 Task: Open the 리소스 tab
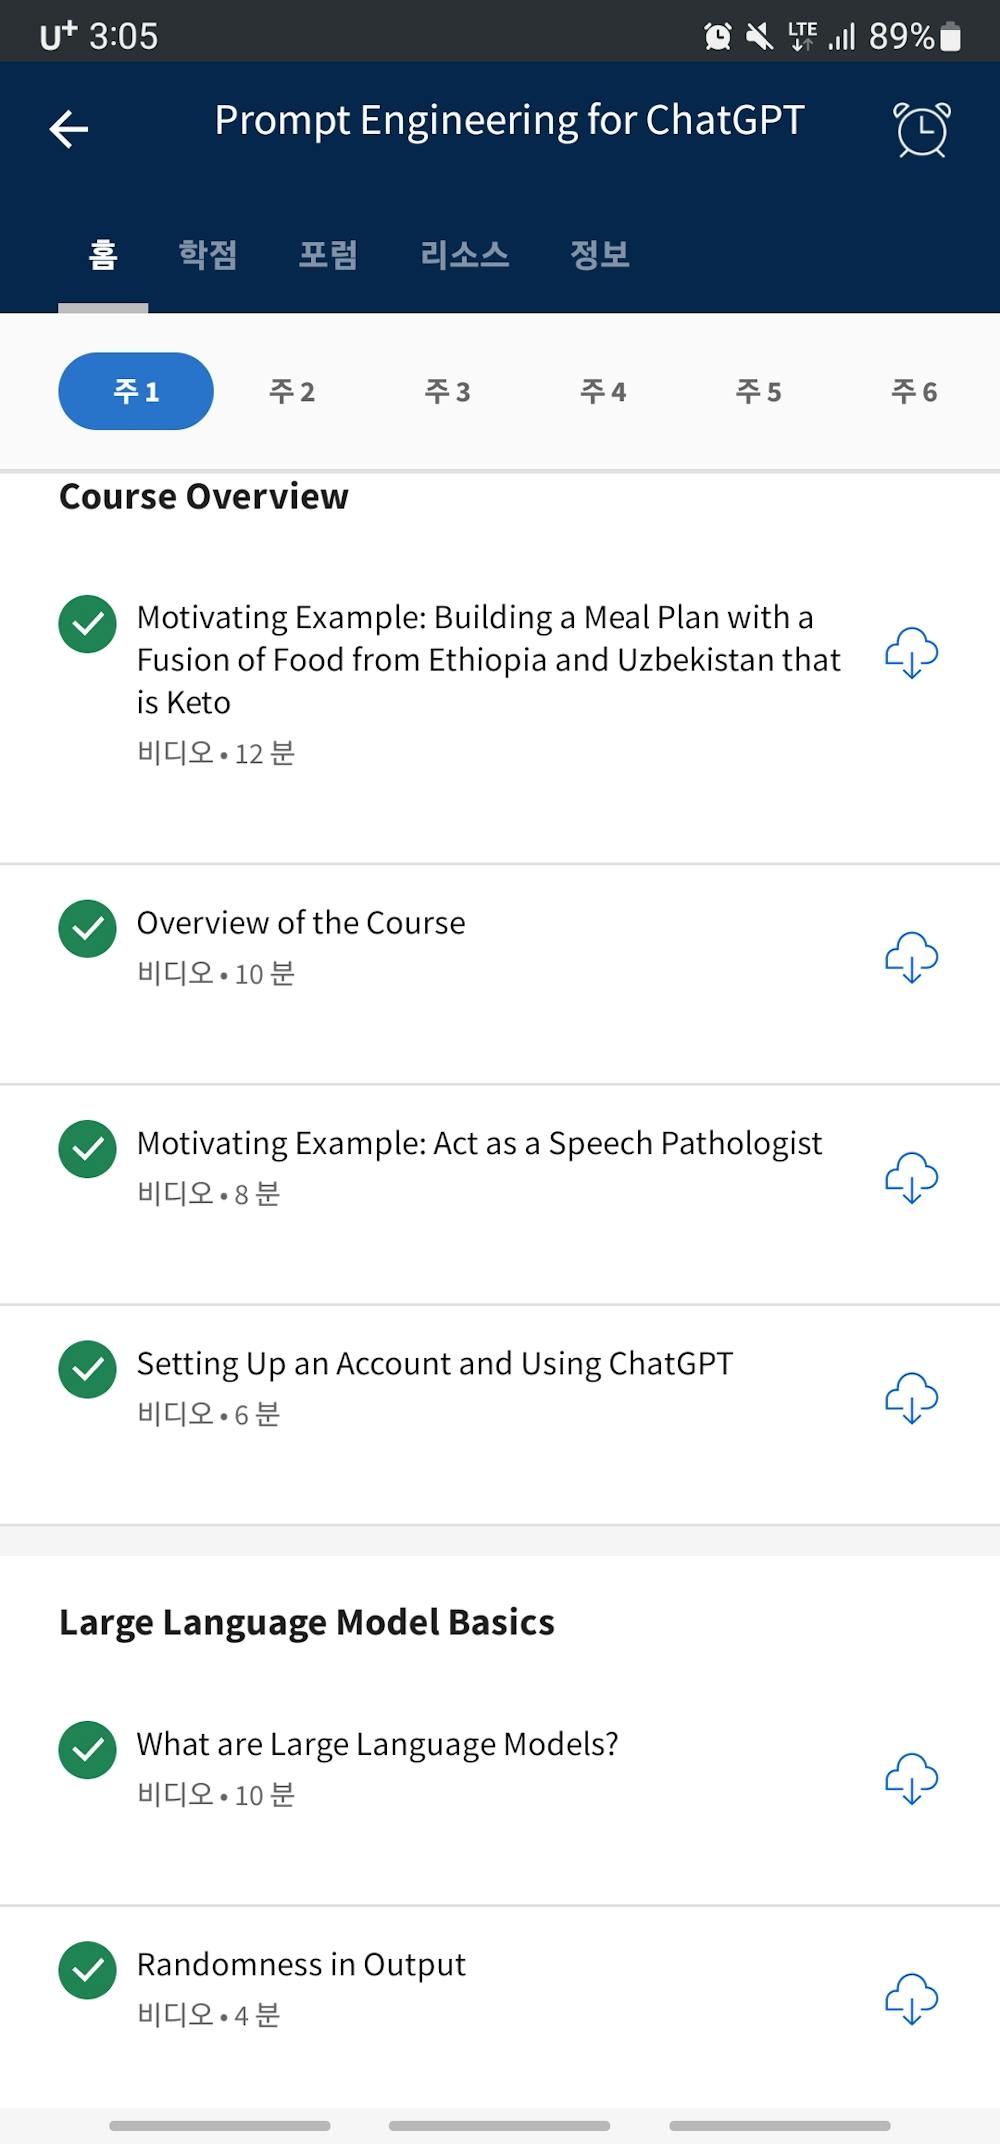(x=464, y=255)
